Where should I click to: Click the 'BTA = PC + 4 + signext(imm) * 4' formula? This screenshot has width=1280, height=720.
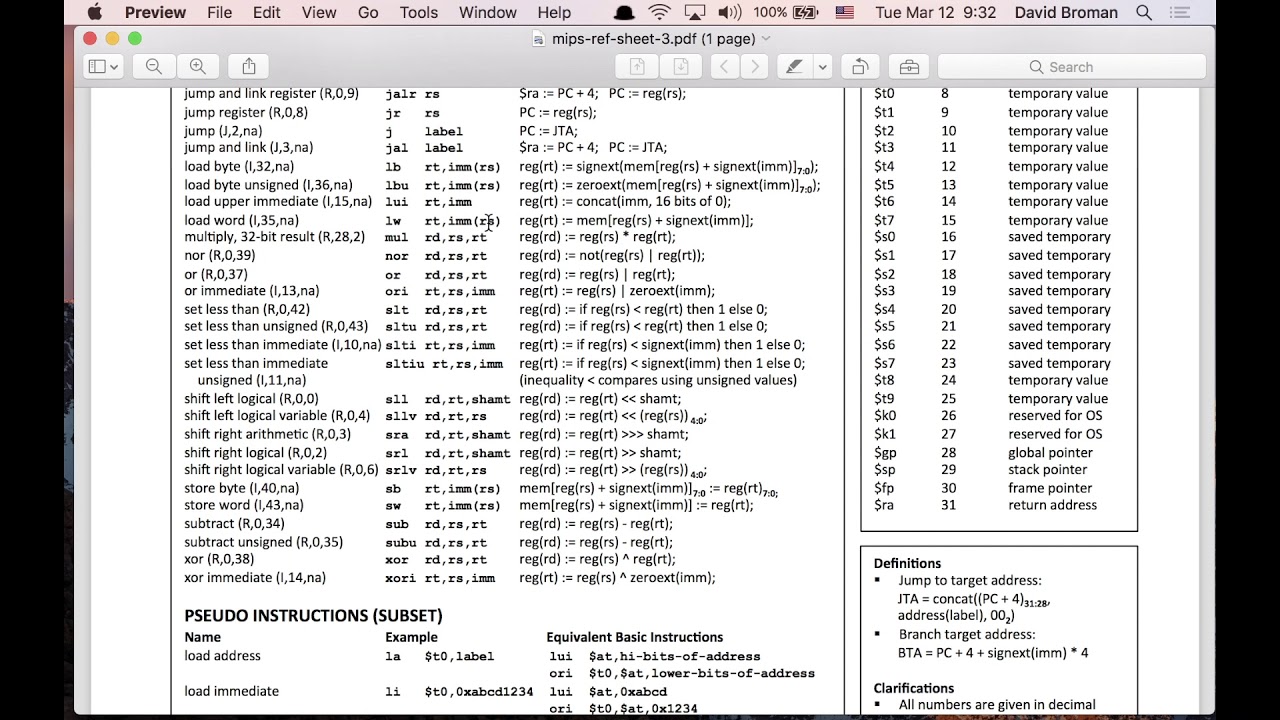(x=993, y=653)
